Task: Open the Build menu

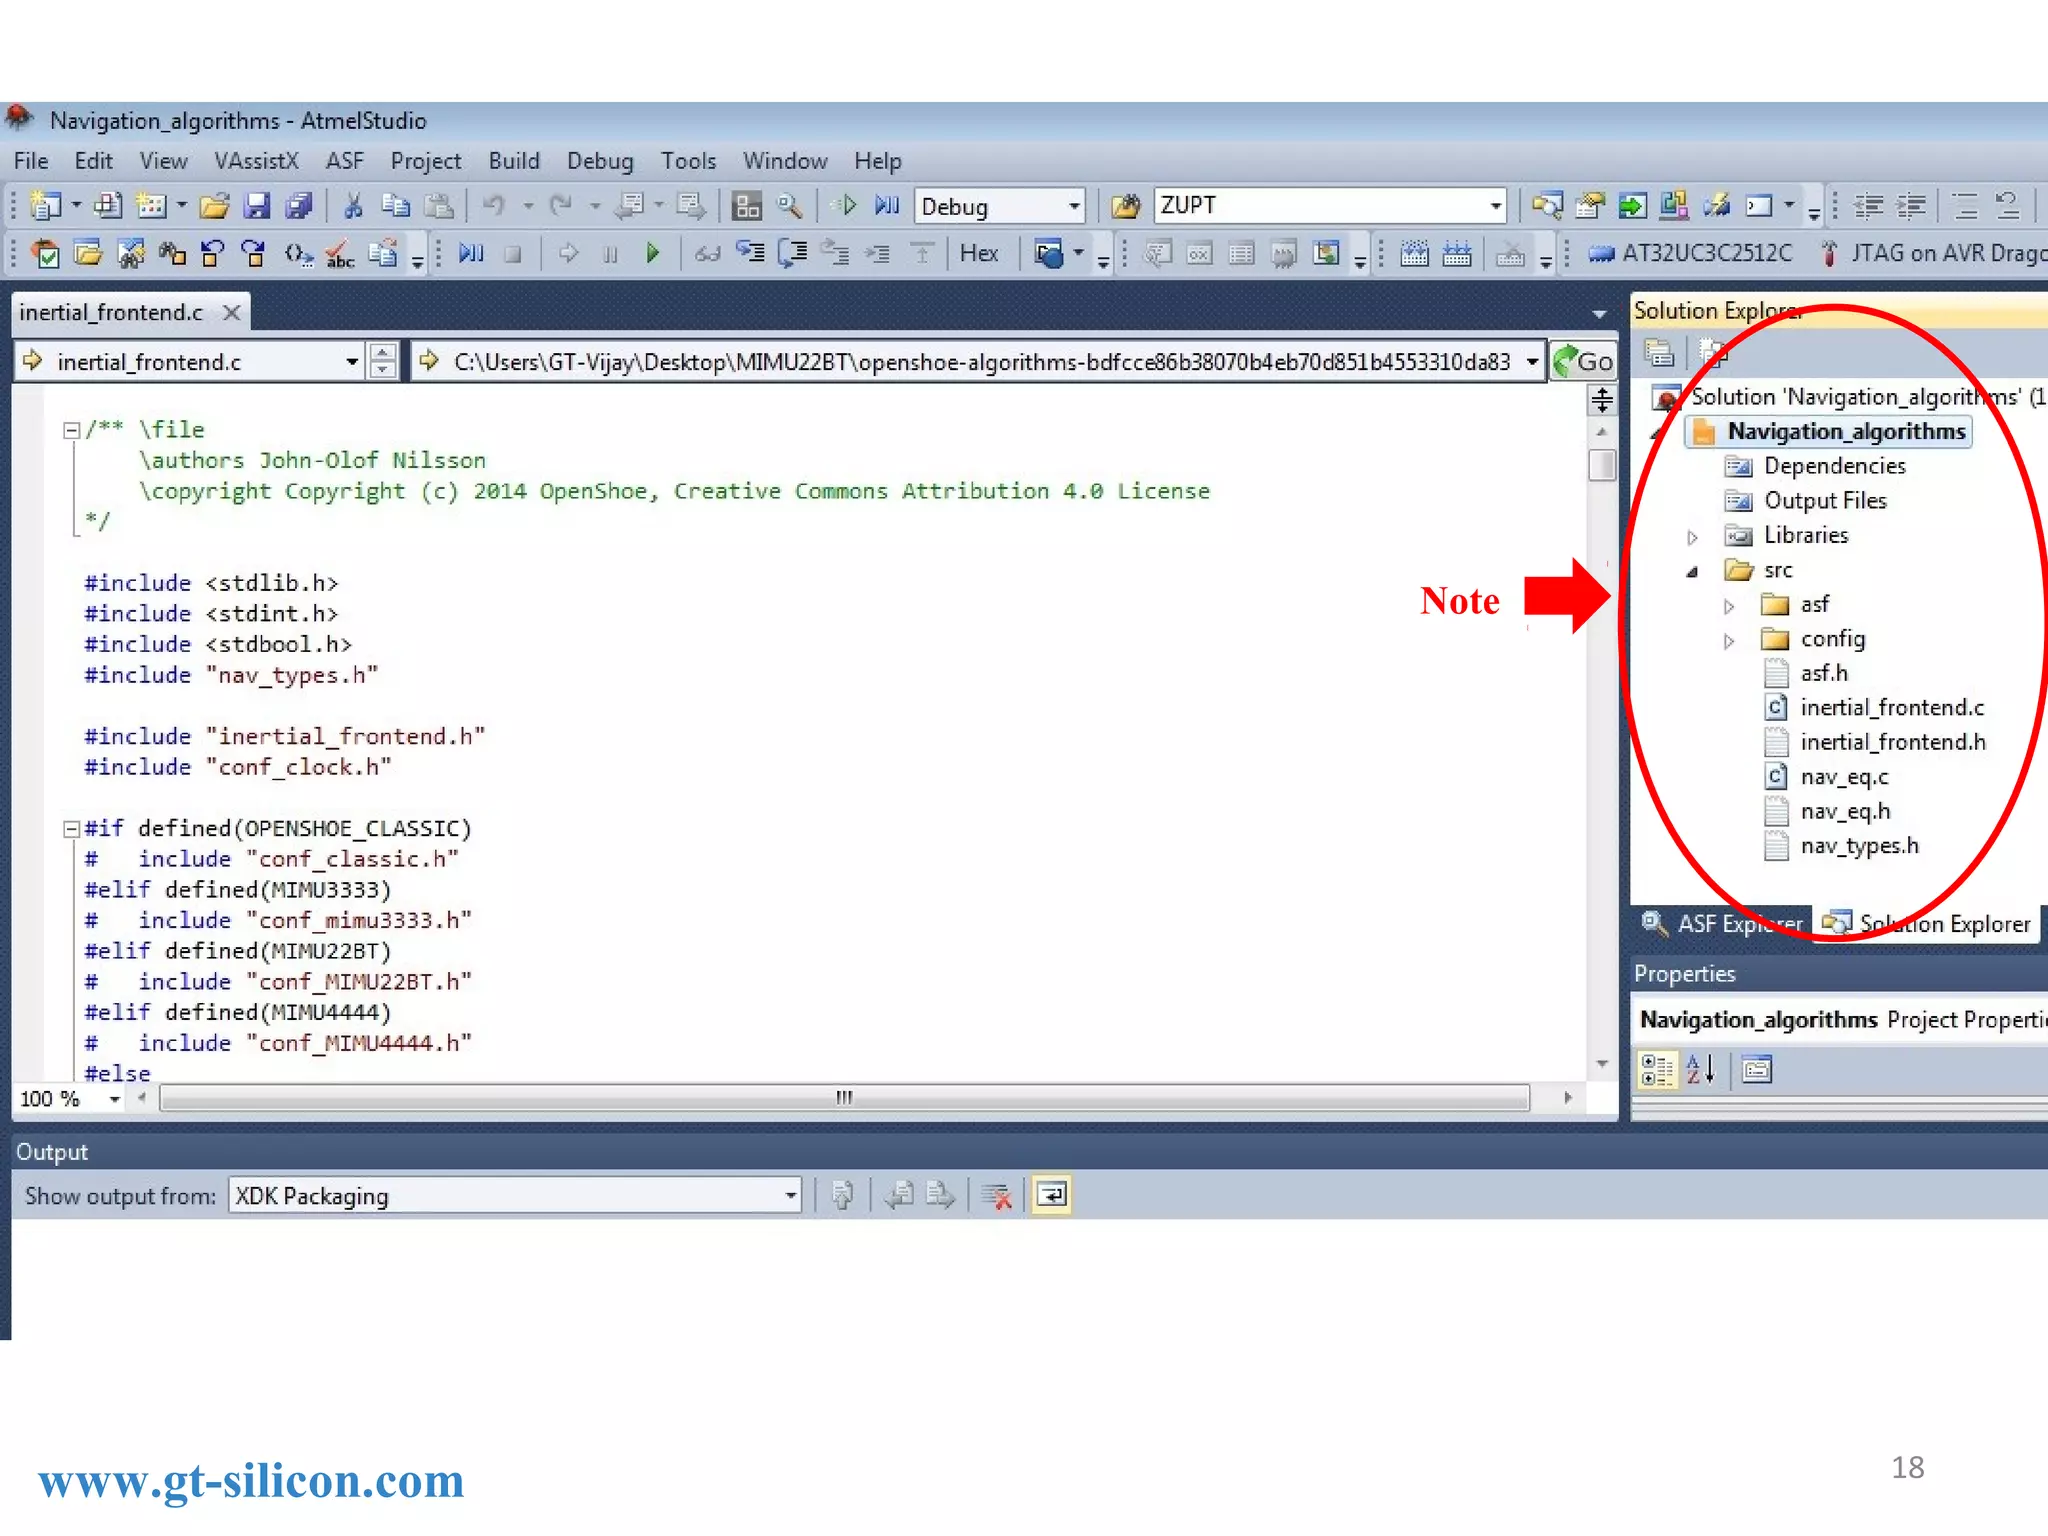Action: tap(513, 161)
